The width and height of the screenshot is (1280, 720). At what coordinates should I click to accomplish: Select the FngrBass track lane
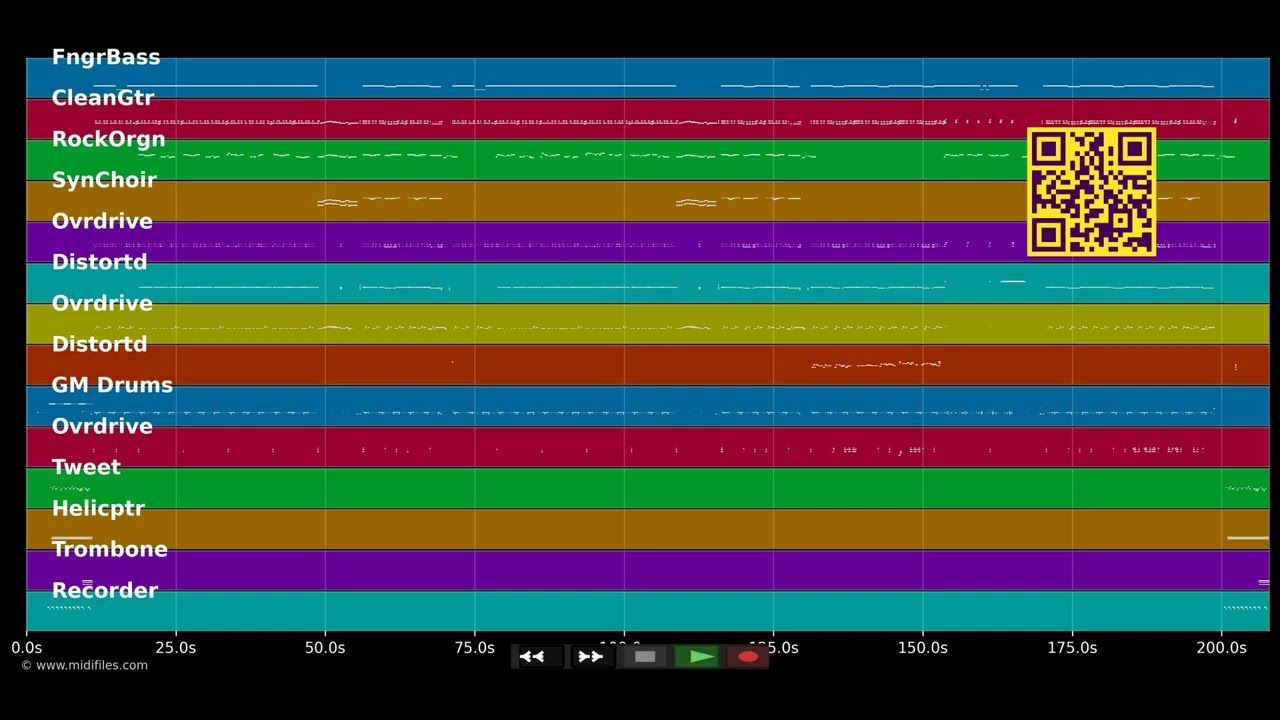tap(648, 78)
